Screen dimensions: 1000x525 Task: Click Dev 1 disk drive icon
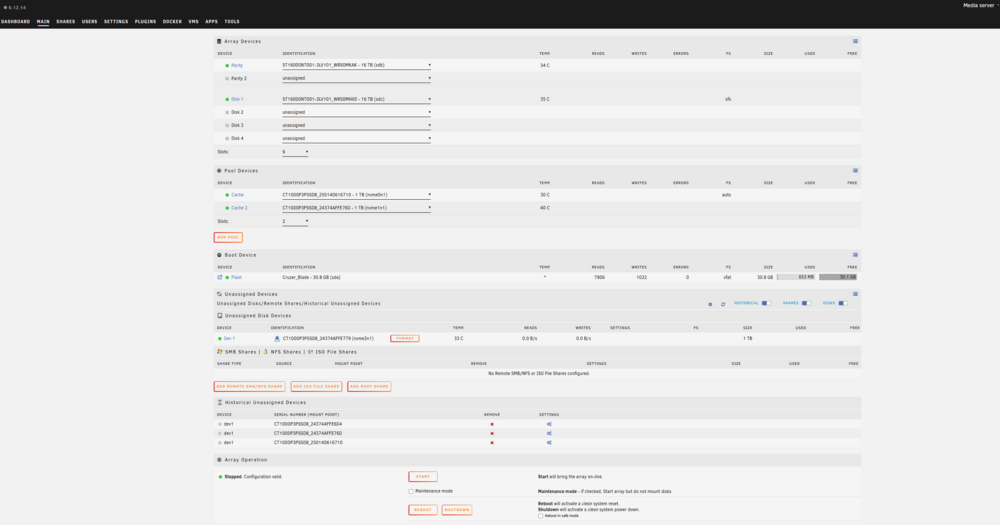277,339
